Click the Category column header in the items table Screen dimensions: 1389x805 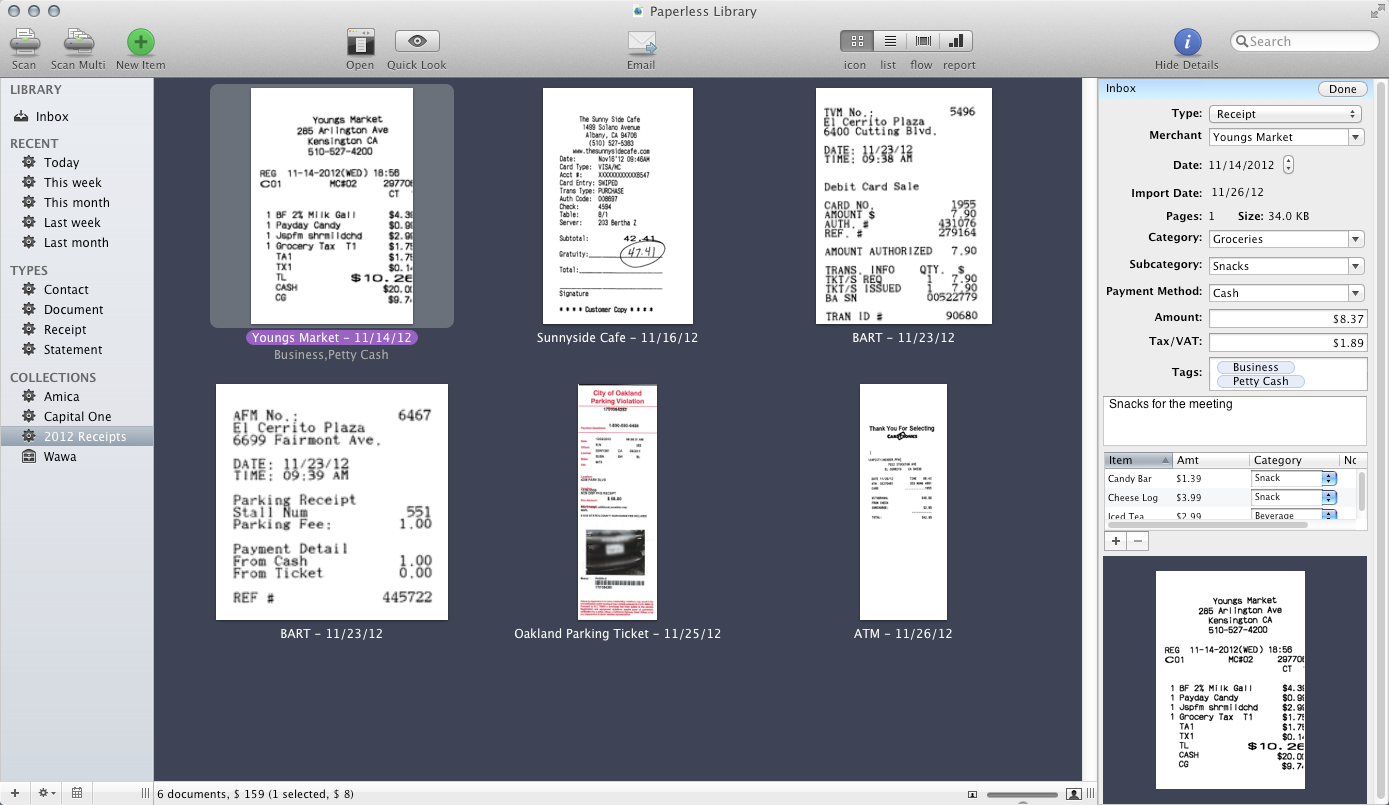[x=1294, y=460]
